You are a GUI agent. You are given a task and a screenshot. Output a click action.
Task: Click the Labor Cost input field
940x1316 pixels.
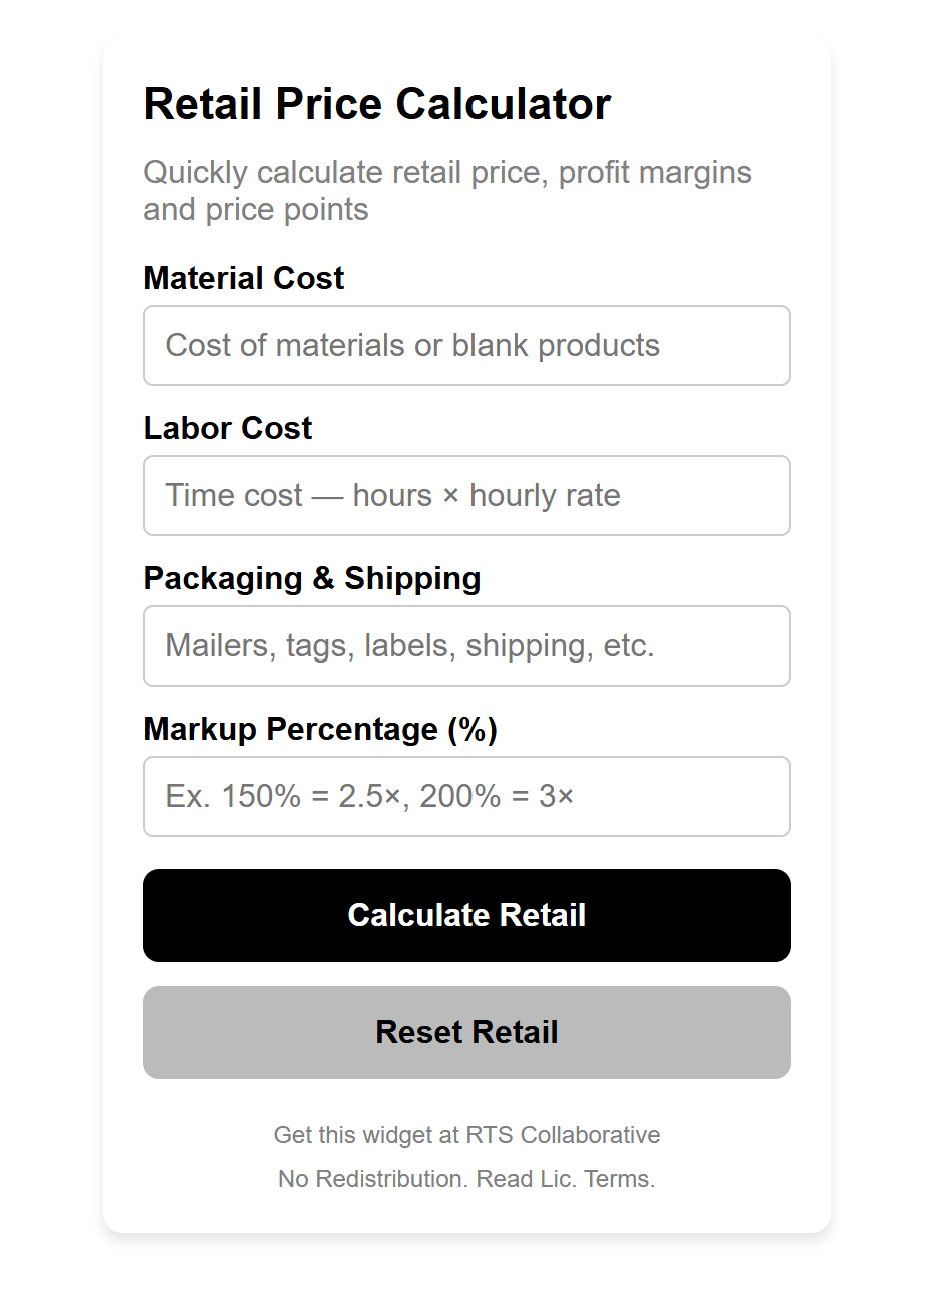466,495
